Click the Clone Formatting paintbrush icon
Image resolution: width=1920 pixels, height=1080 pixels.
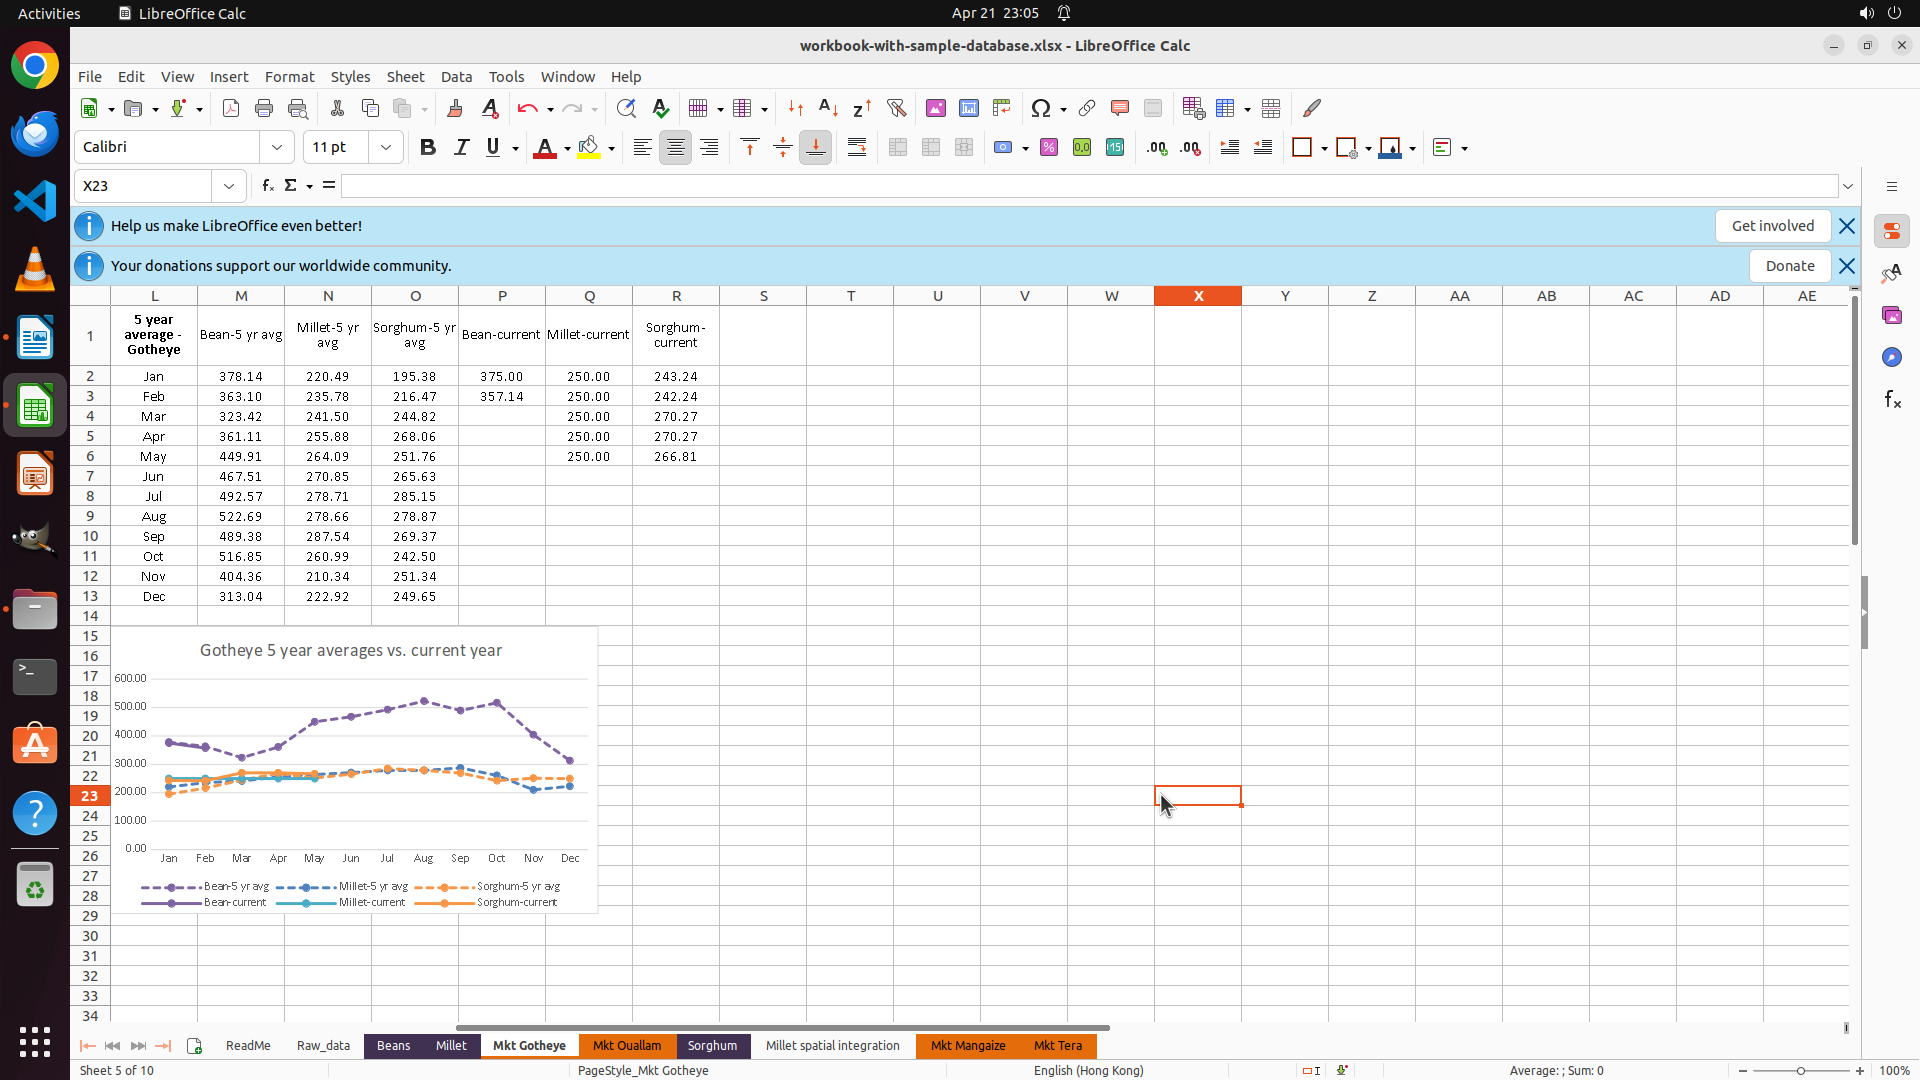pos(455,108)
